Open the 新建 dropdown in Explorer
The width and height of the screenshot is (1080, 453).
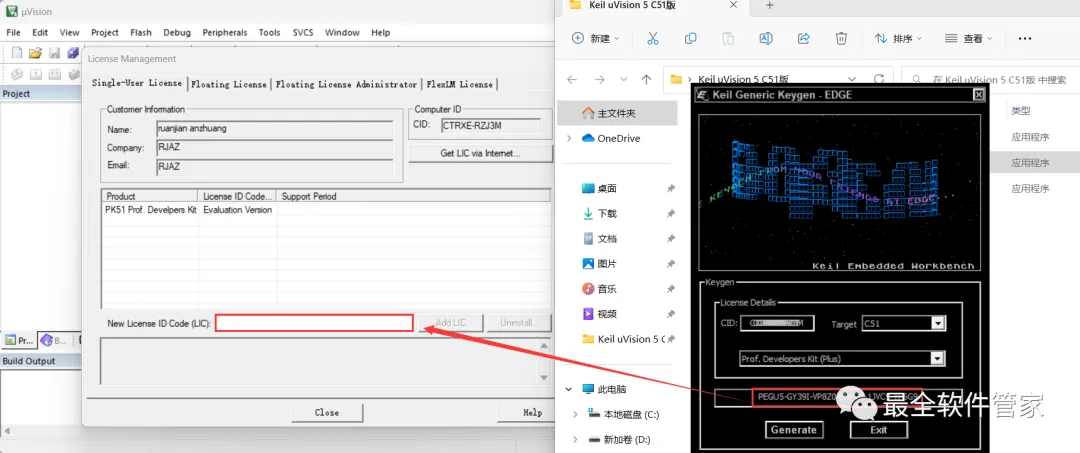pyautogui.click(x=596, y=39)
